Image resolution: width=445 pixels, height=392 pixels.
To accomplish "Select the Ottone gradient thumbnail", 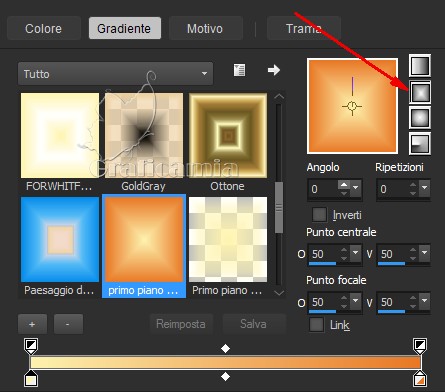I will (x=228, y=135).
